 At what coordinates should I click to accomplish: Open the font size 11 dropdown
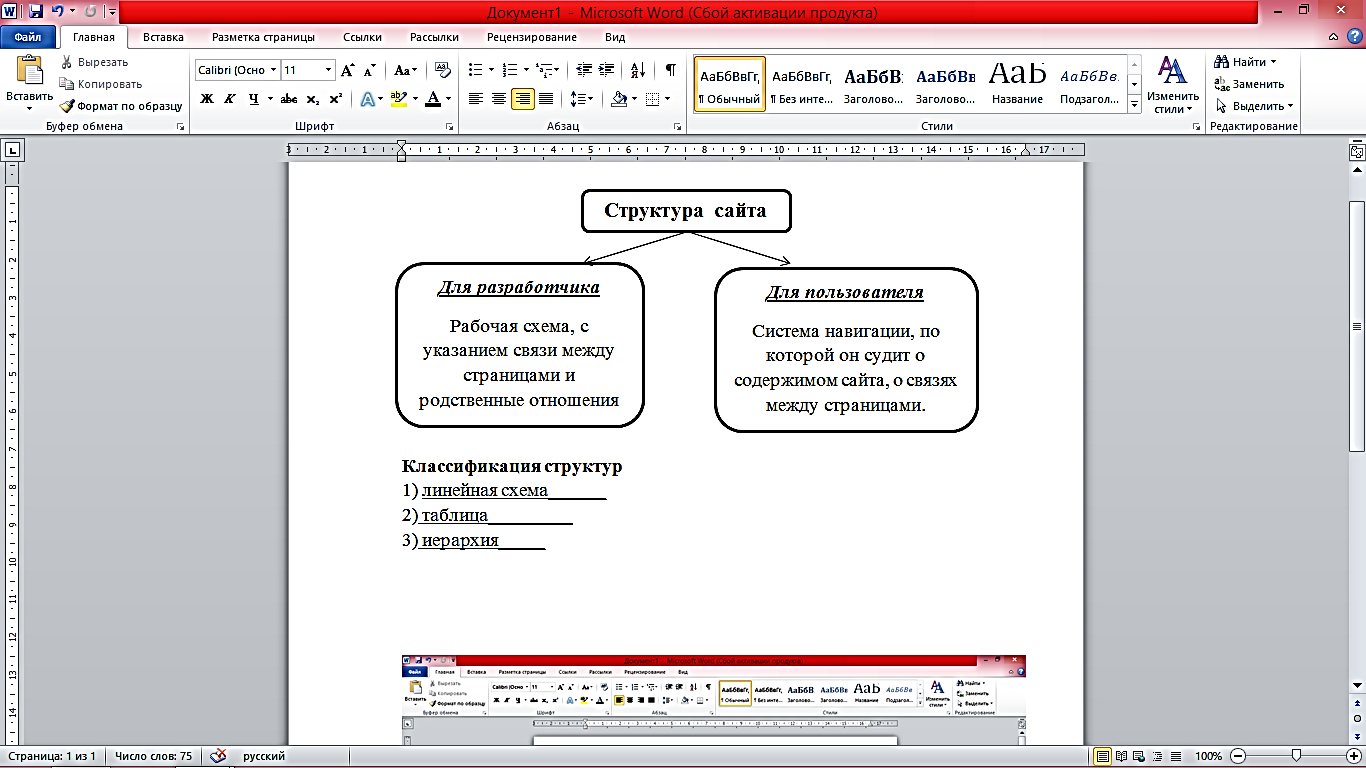point(328,70)
